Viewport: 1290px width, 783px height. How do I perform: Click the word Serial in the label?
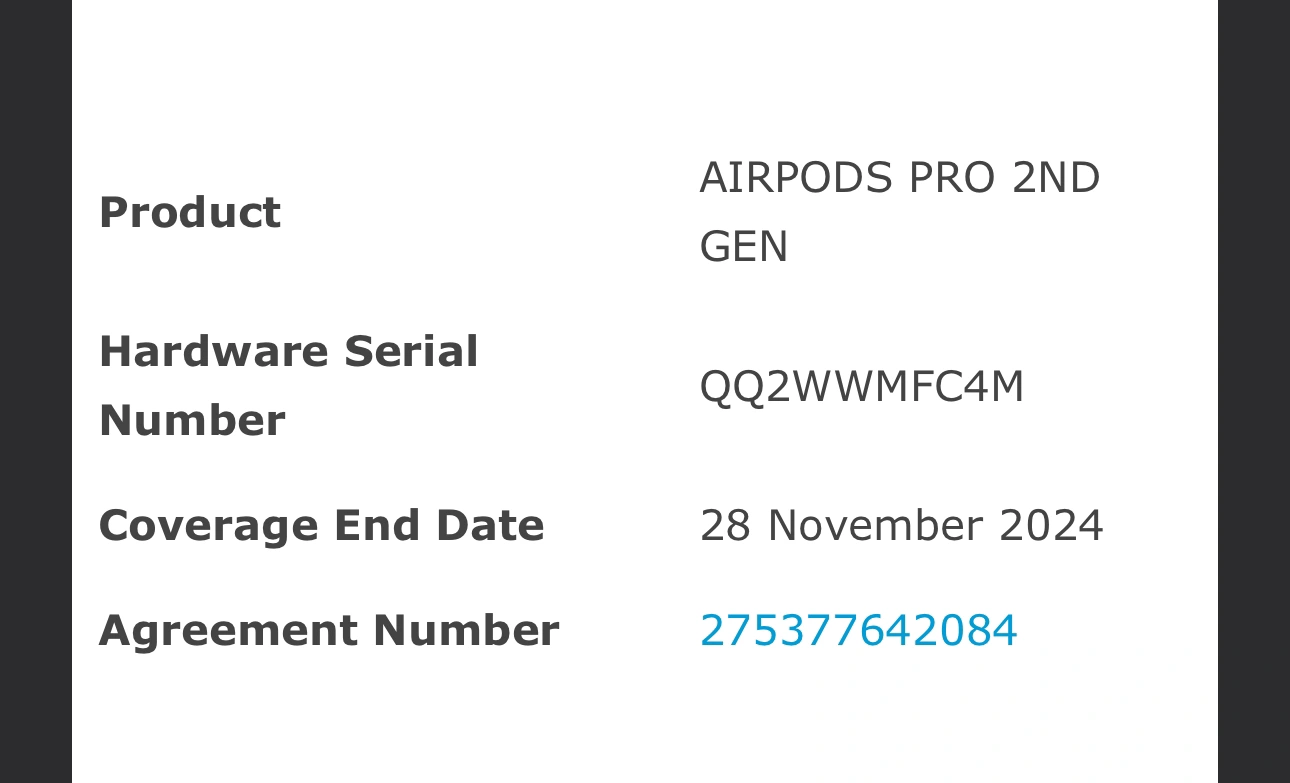(x=412, y=351)
